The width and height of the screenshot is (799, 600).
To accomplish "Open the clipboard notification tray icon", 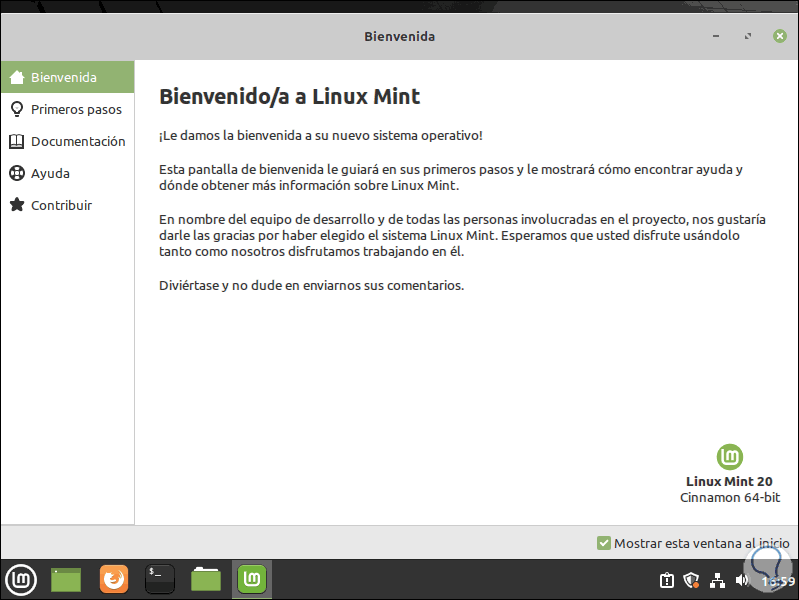I will pyautogui.click(x=667, y=580).
